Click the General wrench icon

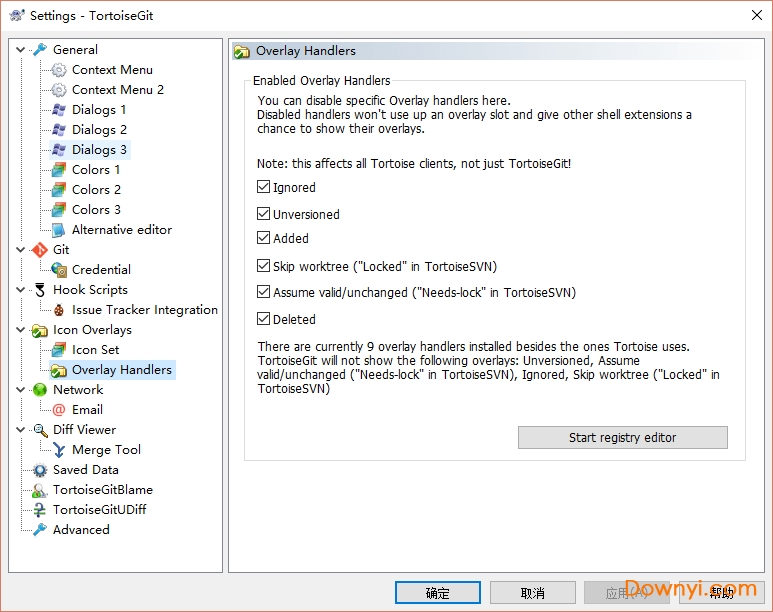click(x=40, y=49)
